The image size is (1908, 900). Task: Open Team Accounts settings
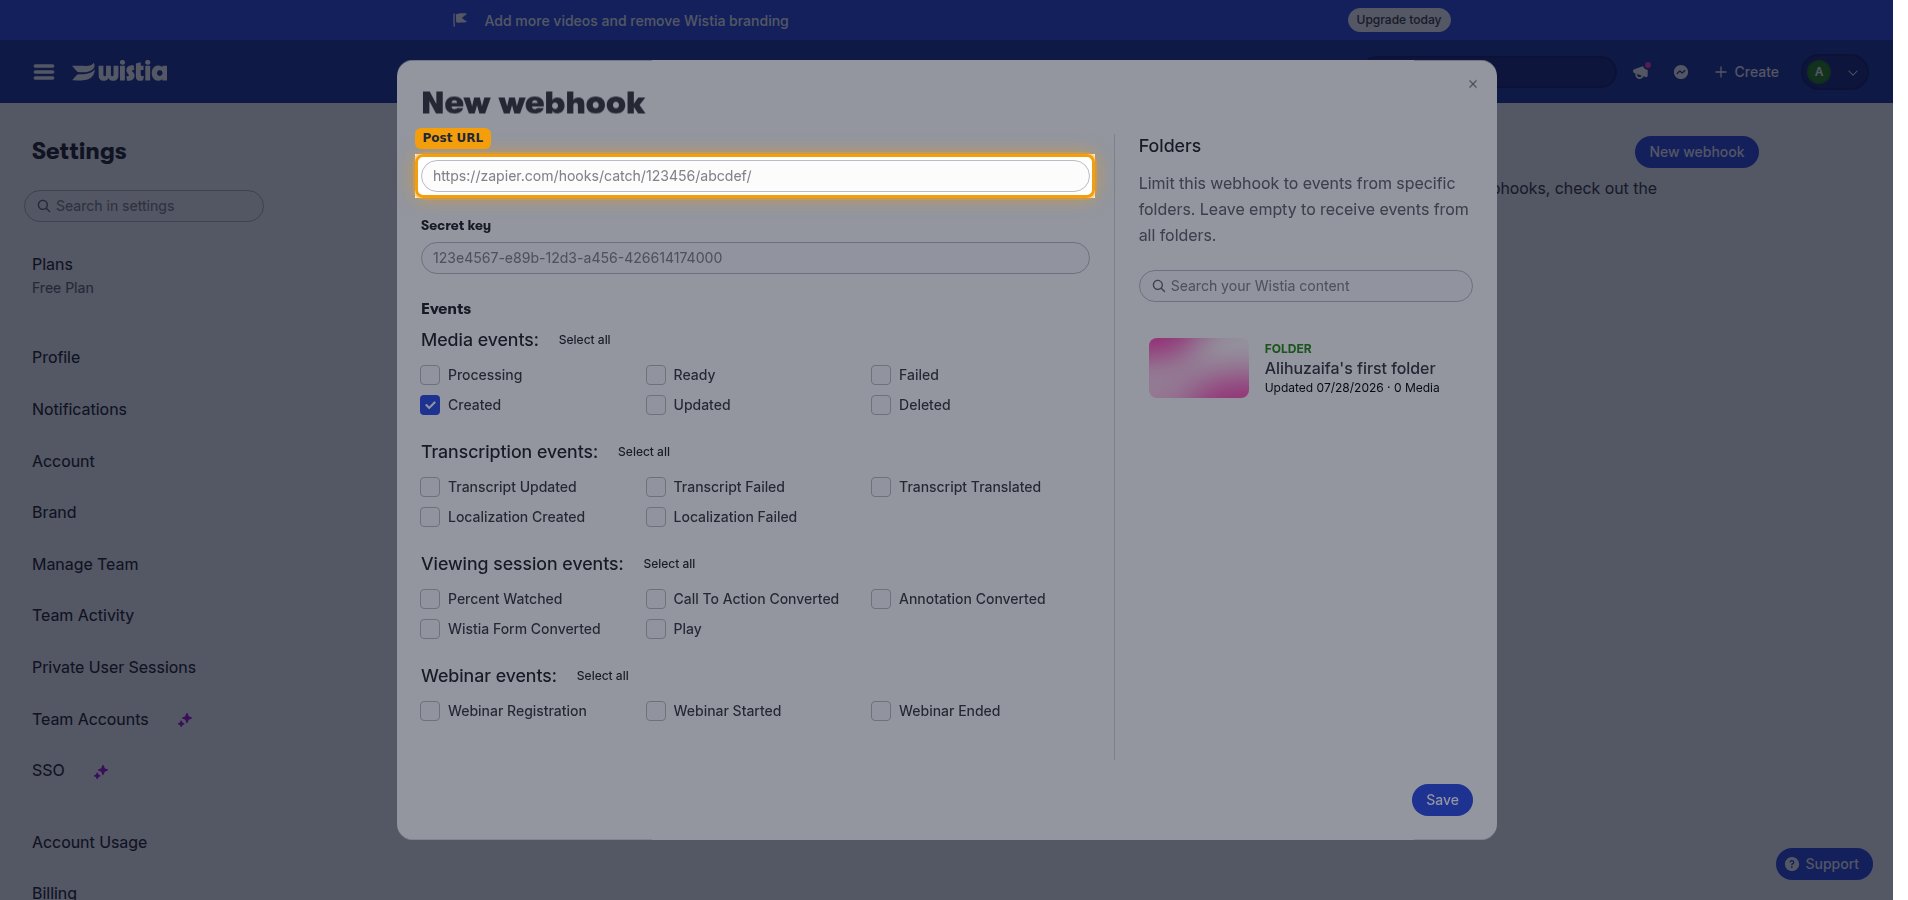point(90,720)
